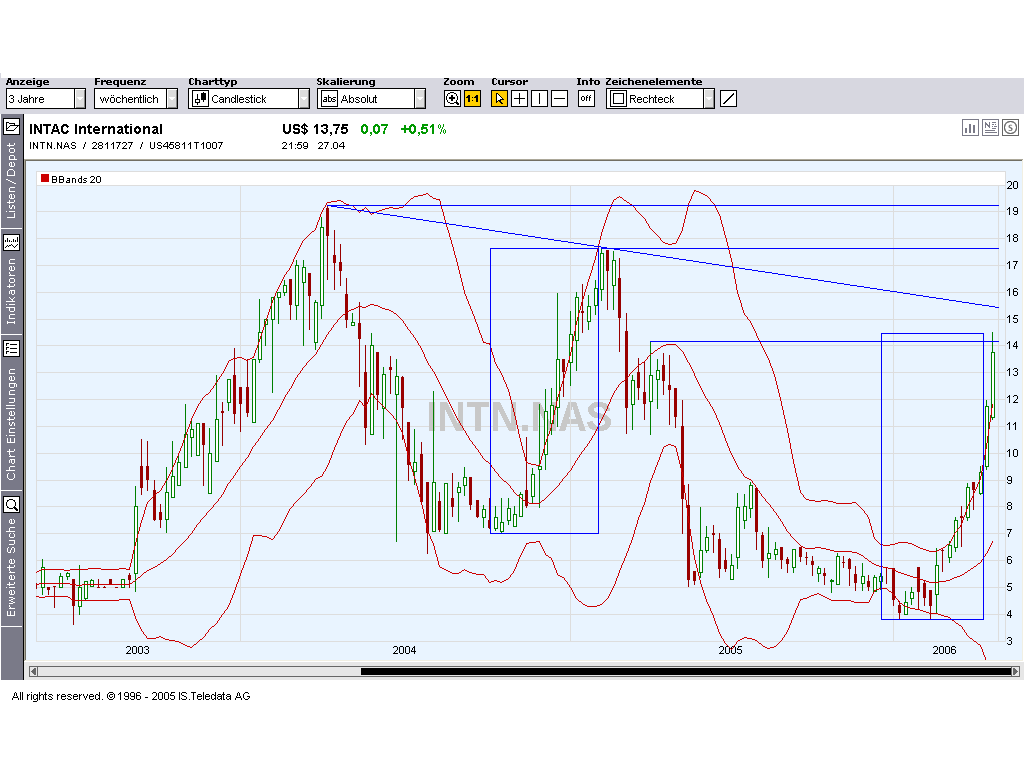
Task: Click the 2003 label on the time axis
Action: pyautogui.click(x=137, y=650)
